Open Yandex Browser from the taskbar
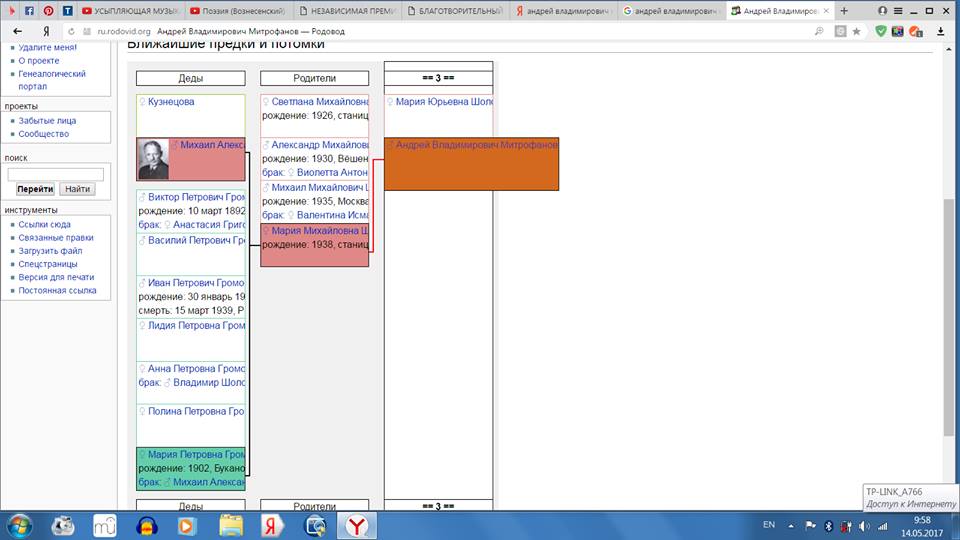The height and width of the screenshot is (540, 960). pyautogui.click(x=357, y=524)
